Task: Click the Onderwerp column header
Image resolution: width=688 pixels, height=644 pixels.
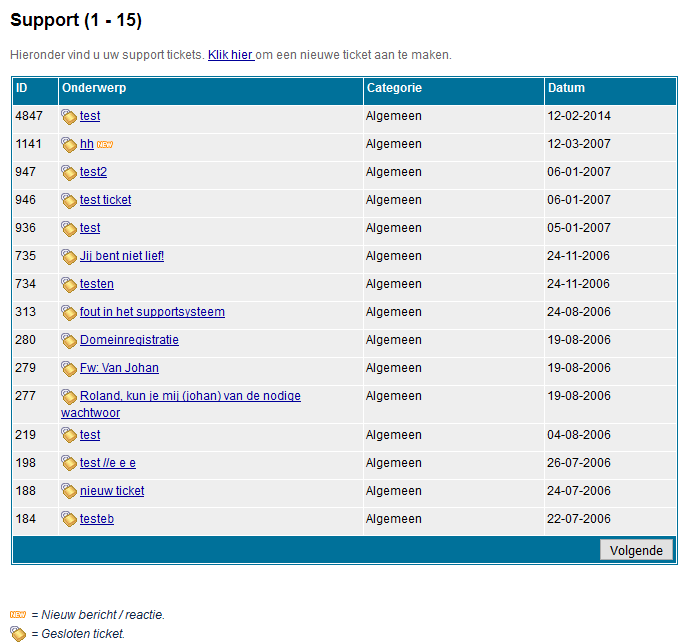Action: coord(94,89)
